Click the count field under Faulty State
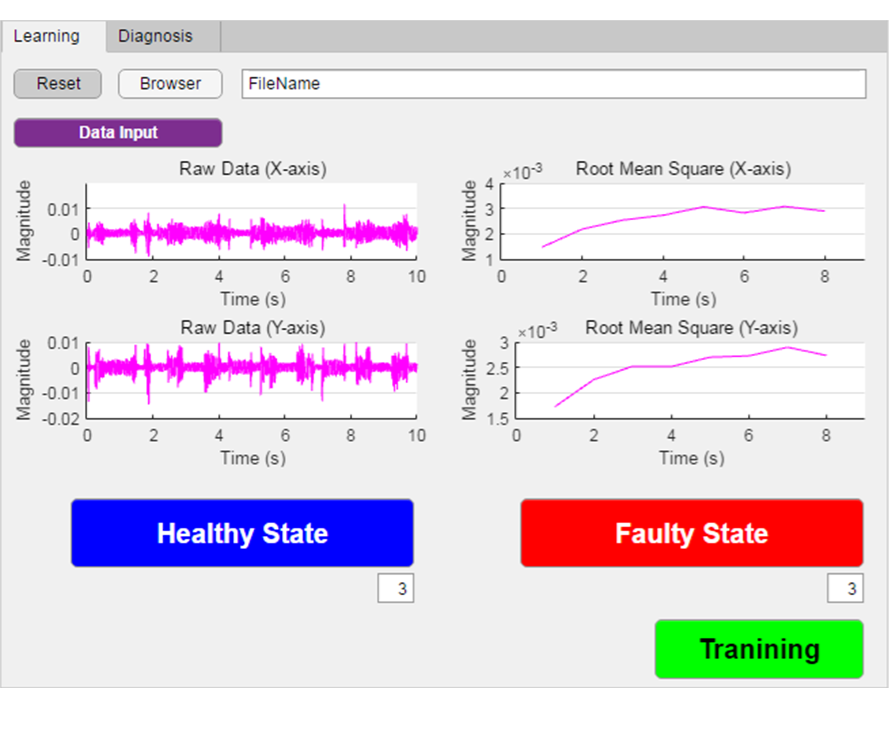The image size is (889, 740). click(x=845, y=589)
